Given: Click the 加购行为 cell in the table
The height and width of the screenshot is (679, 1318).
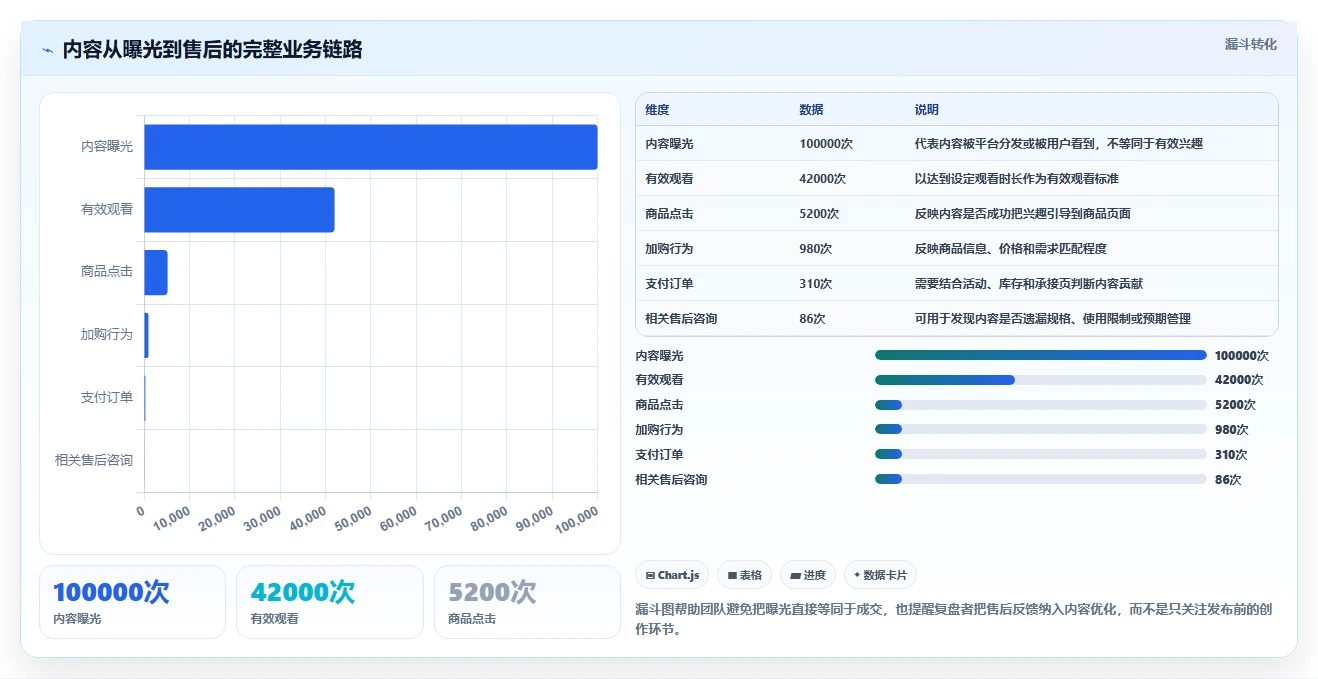Looking at the screenshot, I should [669, 249].
